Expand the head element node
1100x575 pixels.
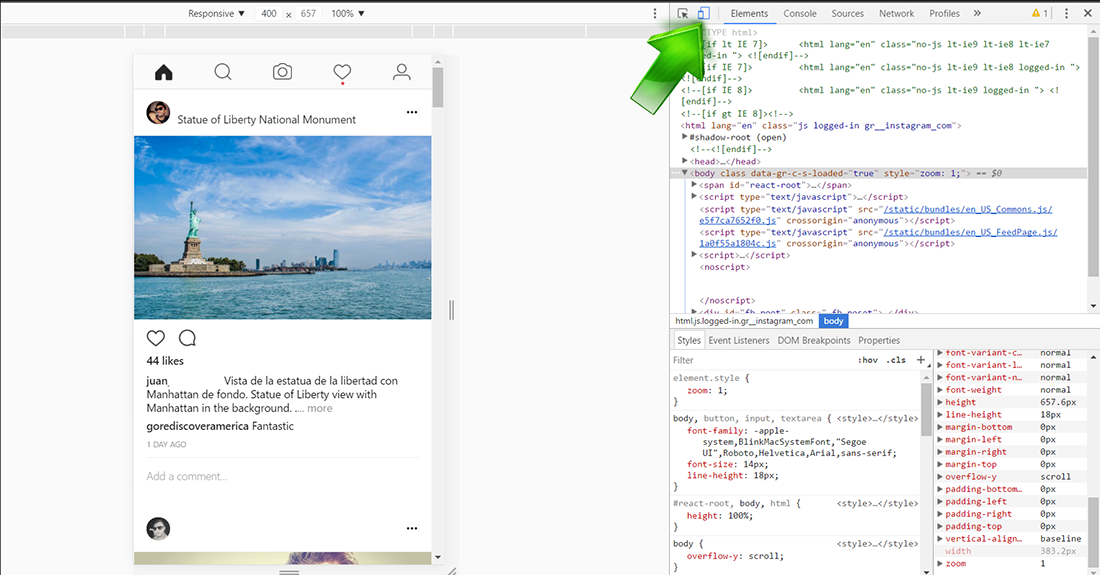point(685,161)
